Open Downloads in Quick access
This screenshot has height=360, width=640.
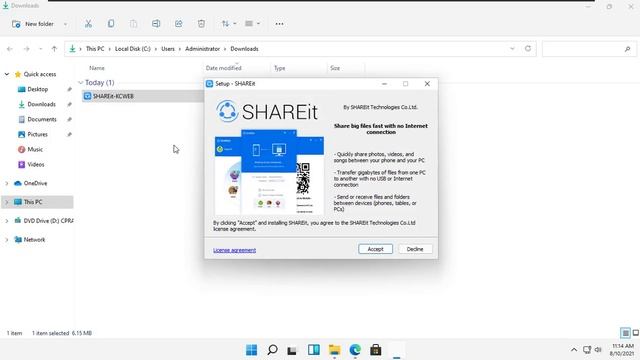[41, 104]
